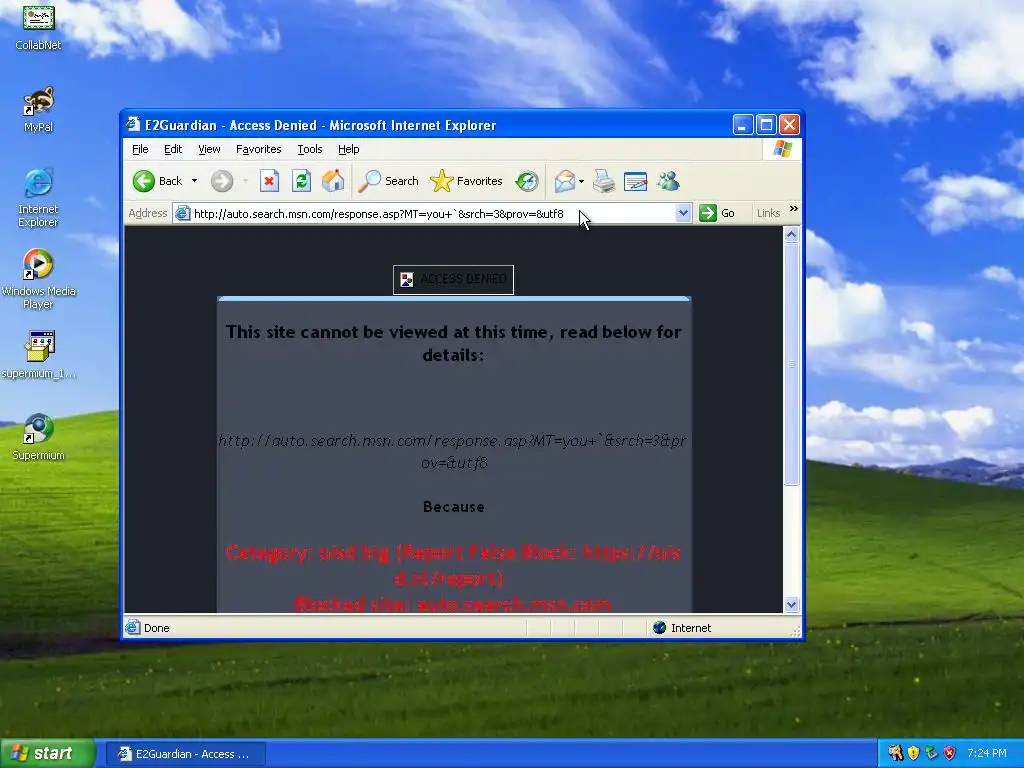The image size is (1024, 768).
Task: Expand the Mail button dropdown arrow
Action: [581, 181]
